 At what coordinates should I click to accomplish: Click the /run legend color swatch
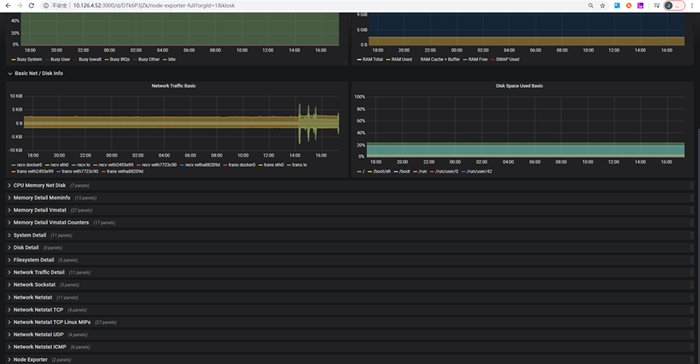pyautogui.click(x=415, y=172)
